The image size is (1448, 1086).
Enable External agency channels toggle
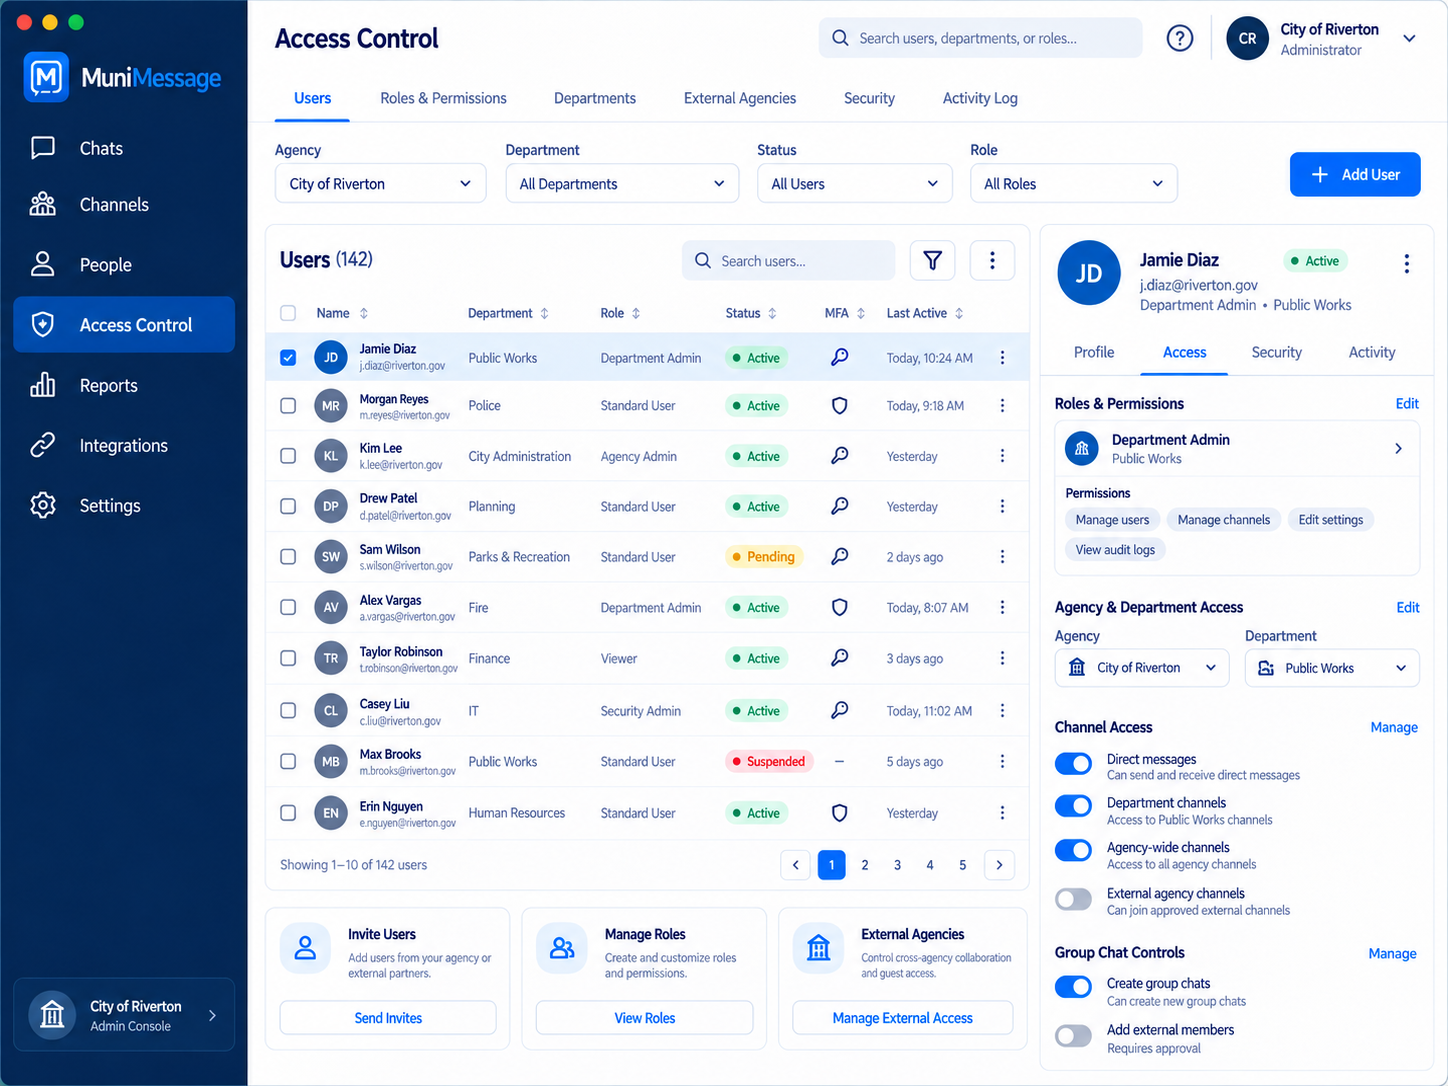[1073, 899]
